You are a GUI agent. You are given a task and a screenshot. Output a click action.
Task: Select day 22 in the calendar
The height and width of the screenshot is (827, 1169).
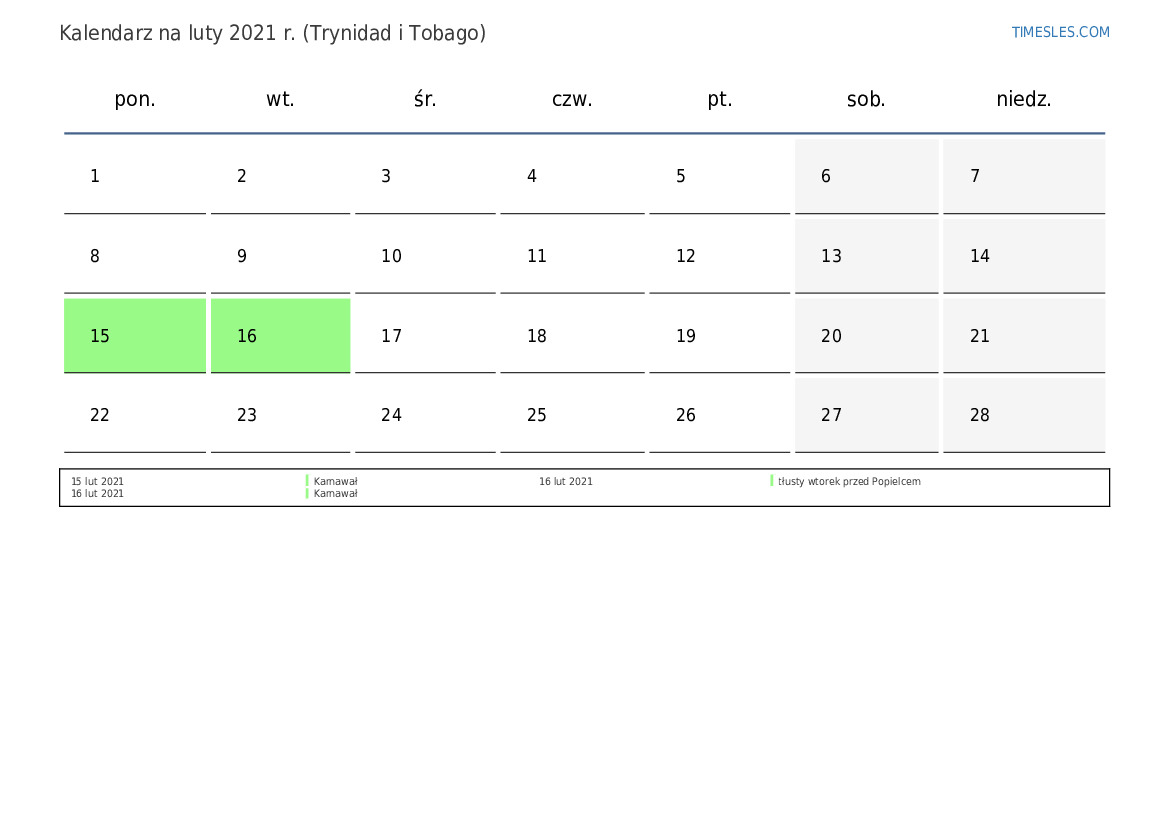tap(135, 415)
